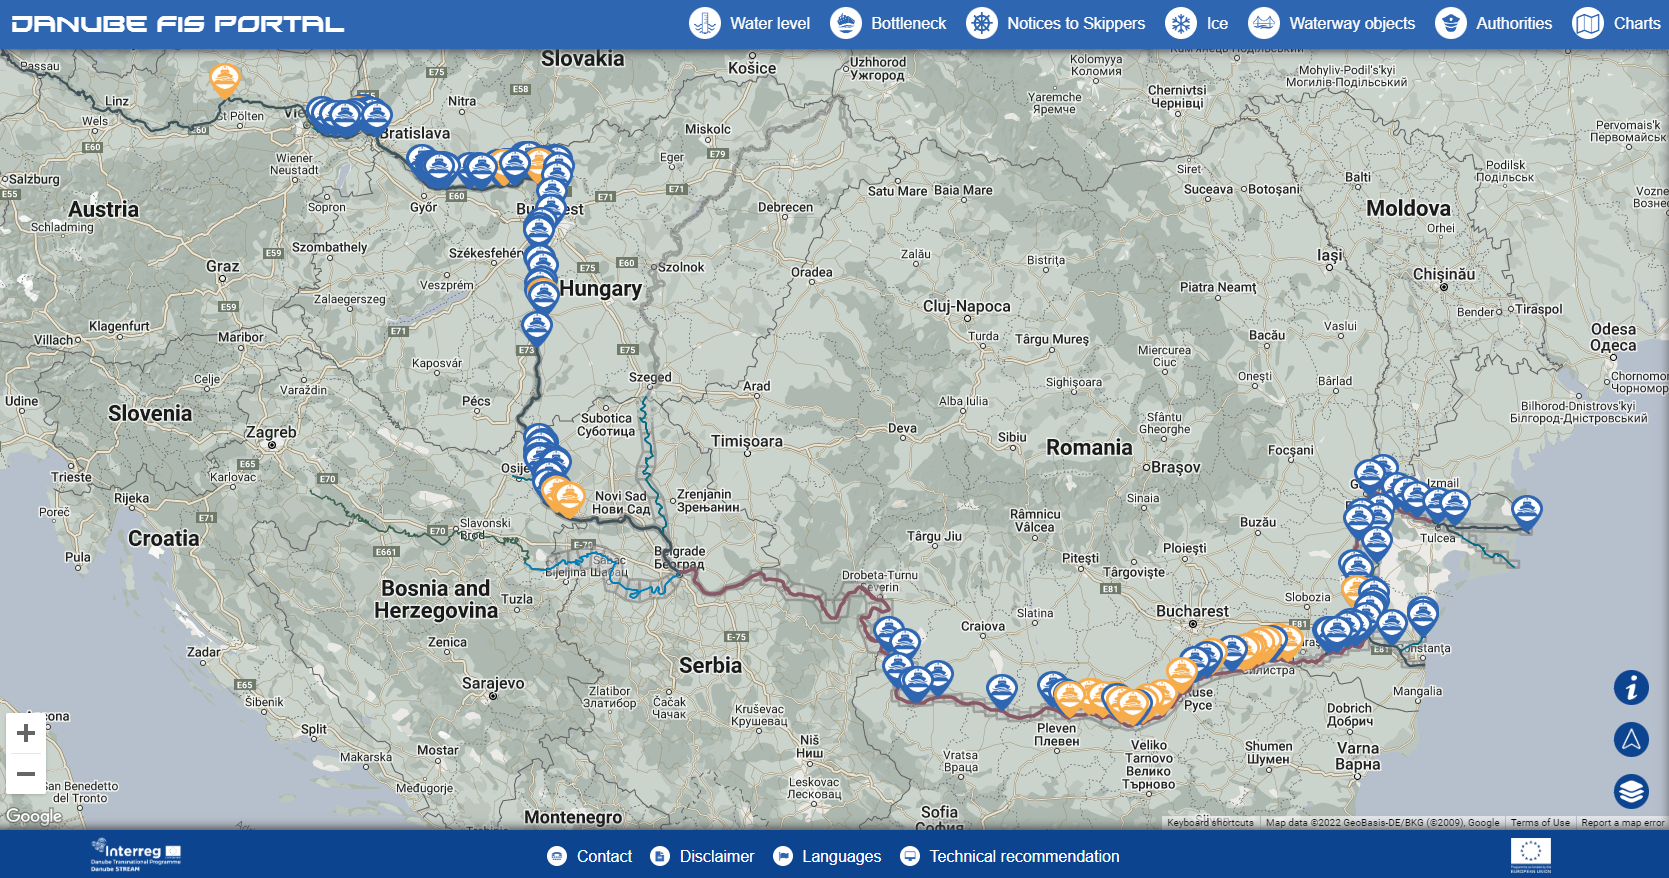
Task: Open the map info button
Action: point(1631,687)
